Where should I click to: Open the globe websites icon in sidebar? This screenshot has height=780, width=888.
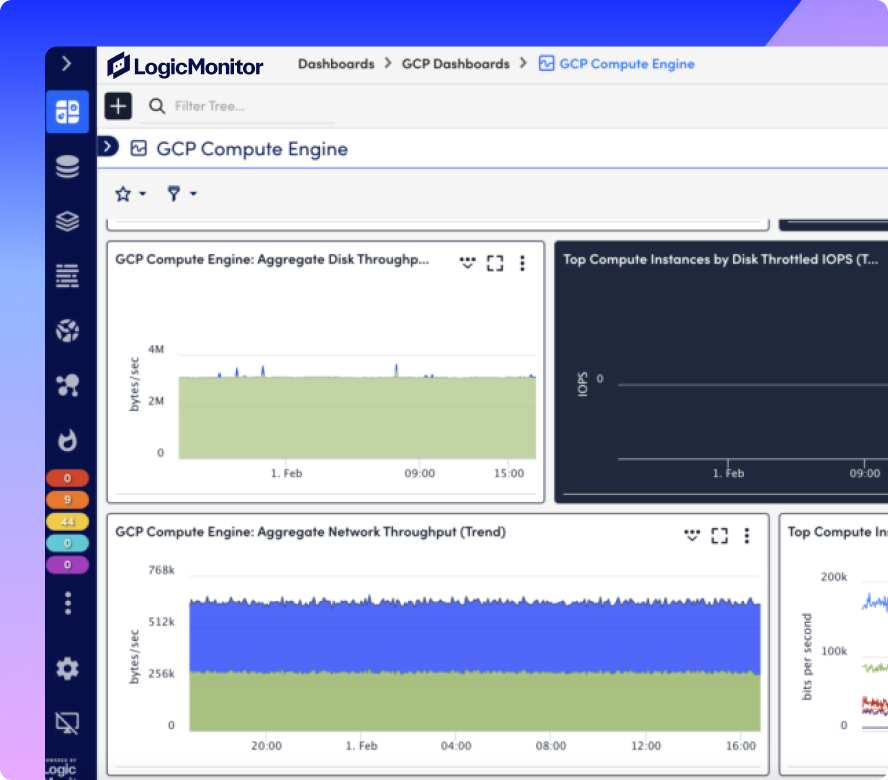click(x=67, y=330)
